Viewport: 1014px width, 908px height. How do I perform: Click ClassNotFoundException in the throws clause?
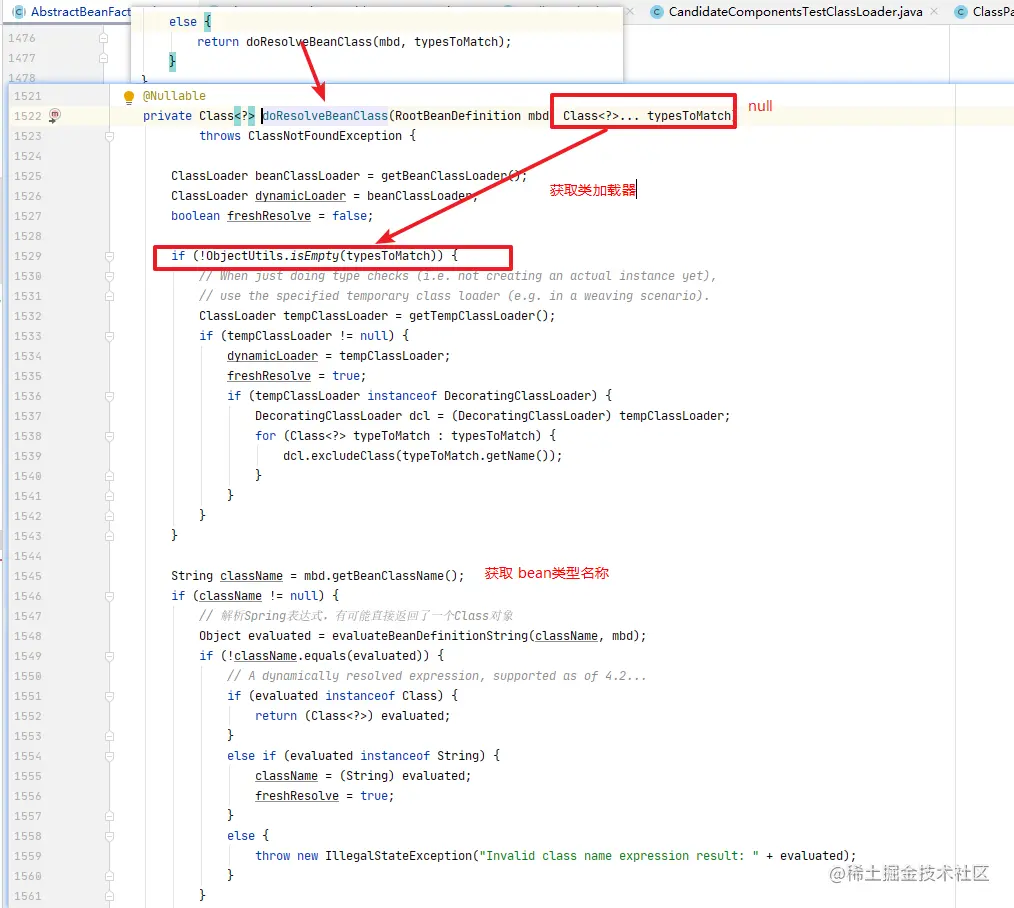tap(325, 136)
